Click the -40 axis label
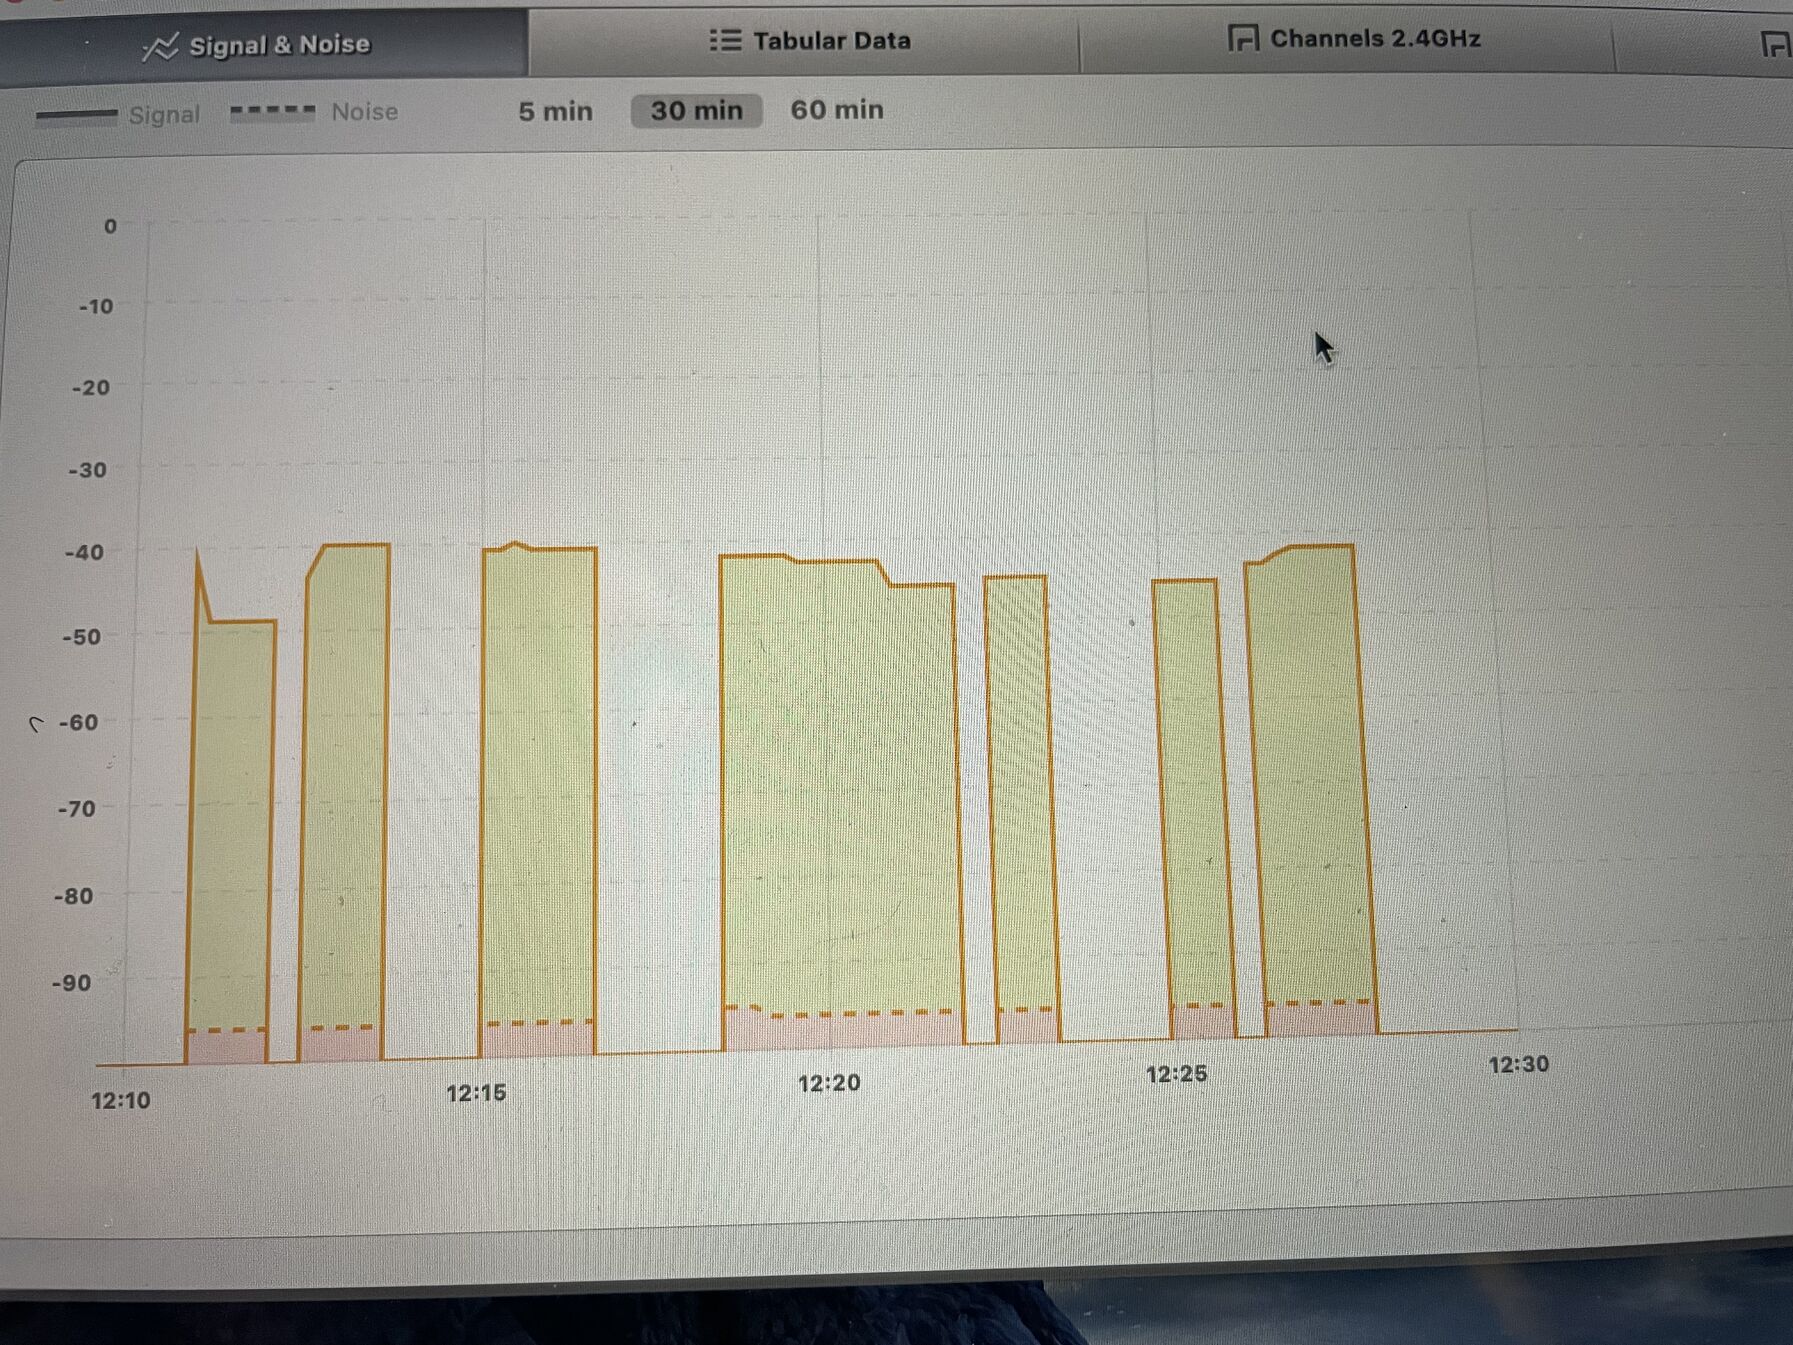This screenshot has width=1793, height=1345. coord(84,552)
